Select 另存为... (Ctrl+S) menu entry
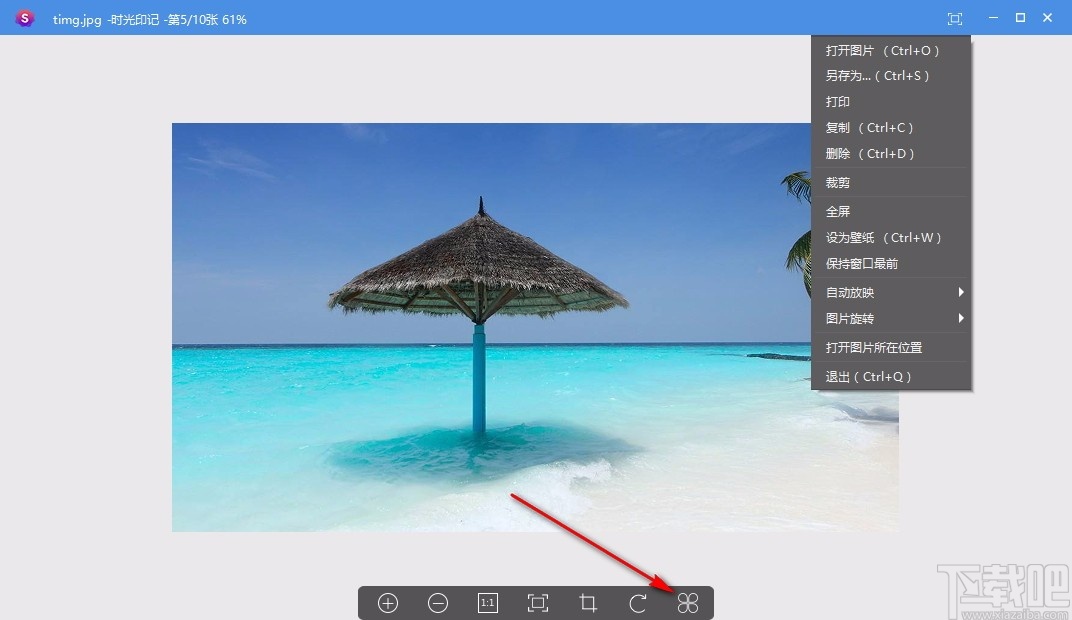The width and height of the screenshot is (1072, 620). [891, 76]
